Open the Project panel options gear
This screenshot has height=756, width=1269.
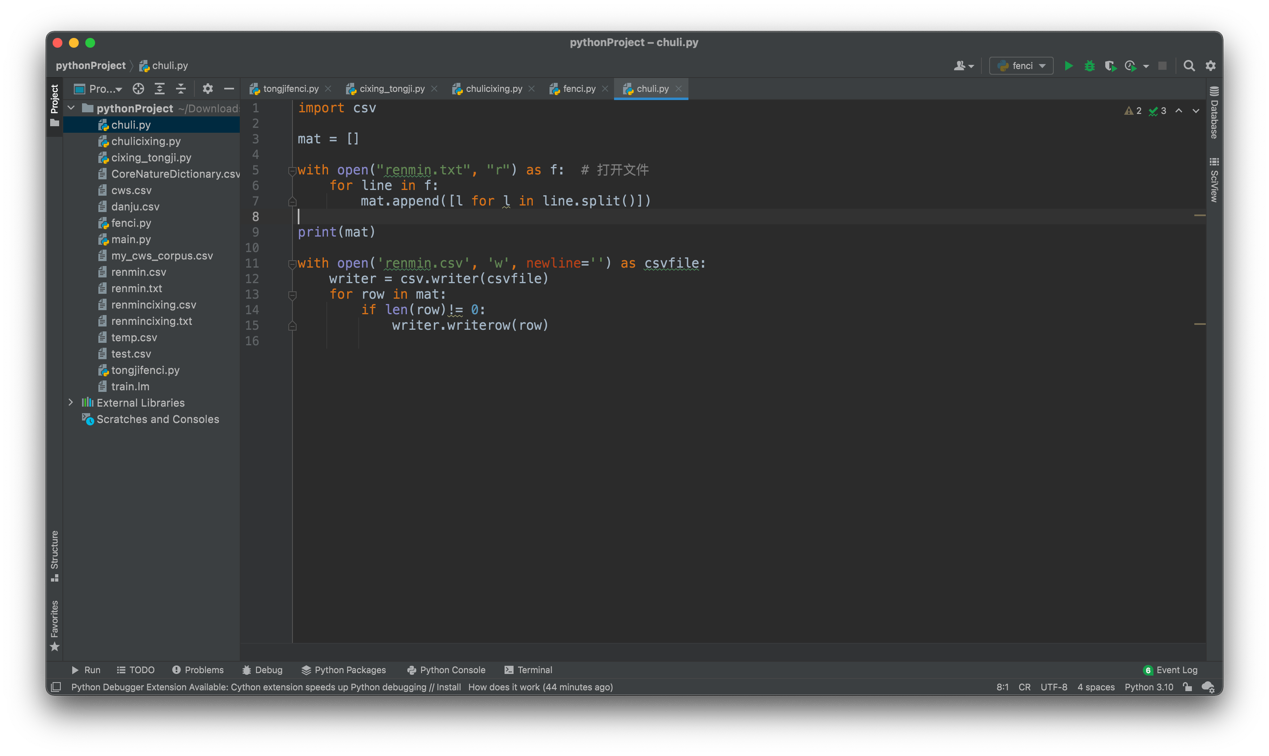tap(207, 89)
